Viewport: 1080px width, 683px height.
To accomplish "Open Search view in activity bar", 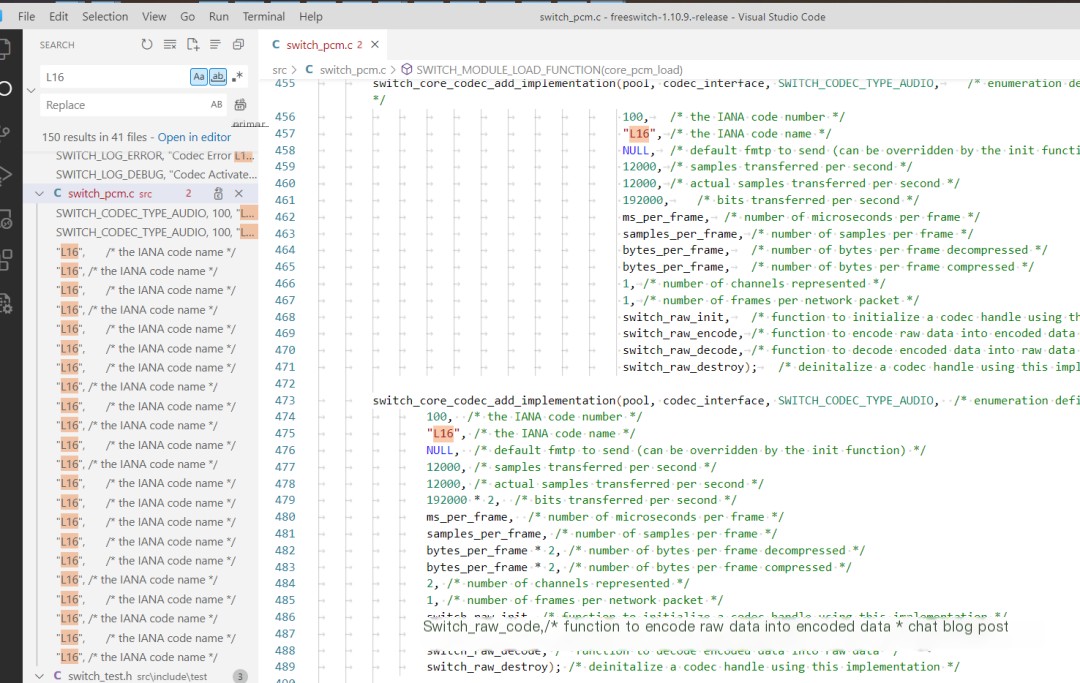I will click(5, 88).
